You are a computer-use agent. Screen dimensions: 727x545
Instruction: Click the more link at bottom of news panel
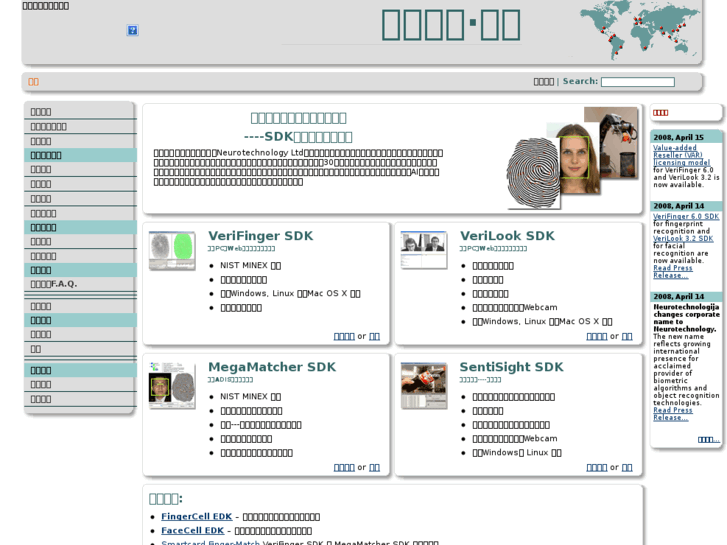pyautogui.click(x=708, y=439)
